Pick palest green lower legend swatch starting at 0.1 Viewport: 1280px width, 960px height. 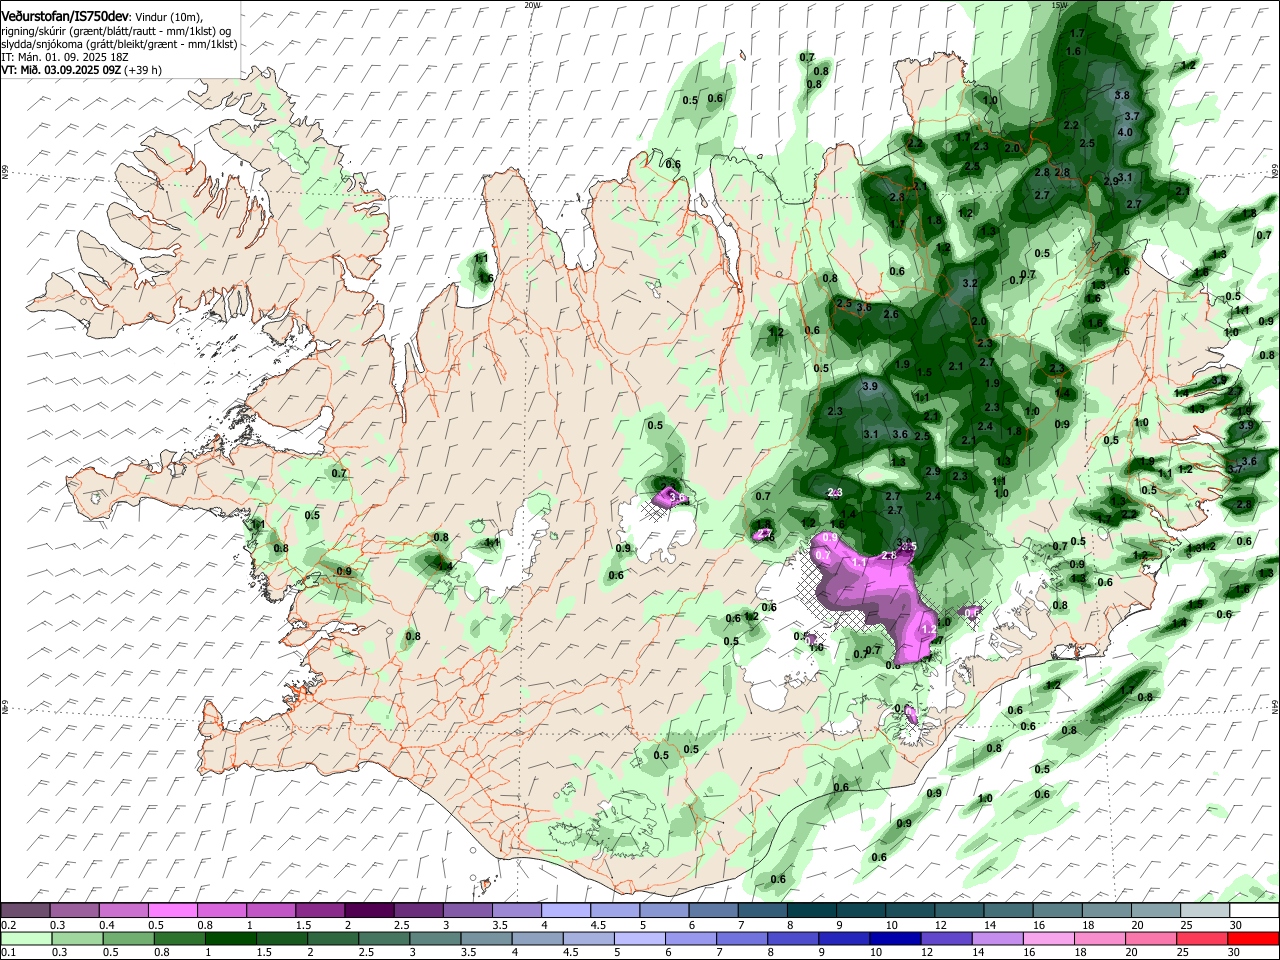click(x=26, y=938)
